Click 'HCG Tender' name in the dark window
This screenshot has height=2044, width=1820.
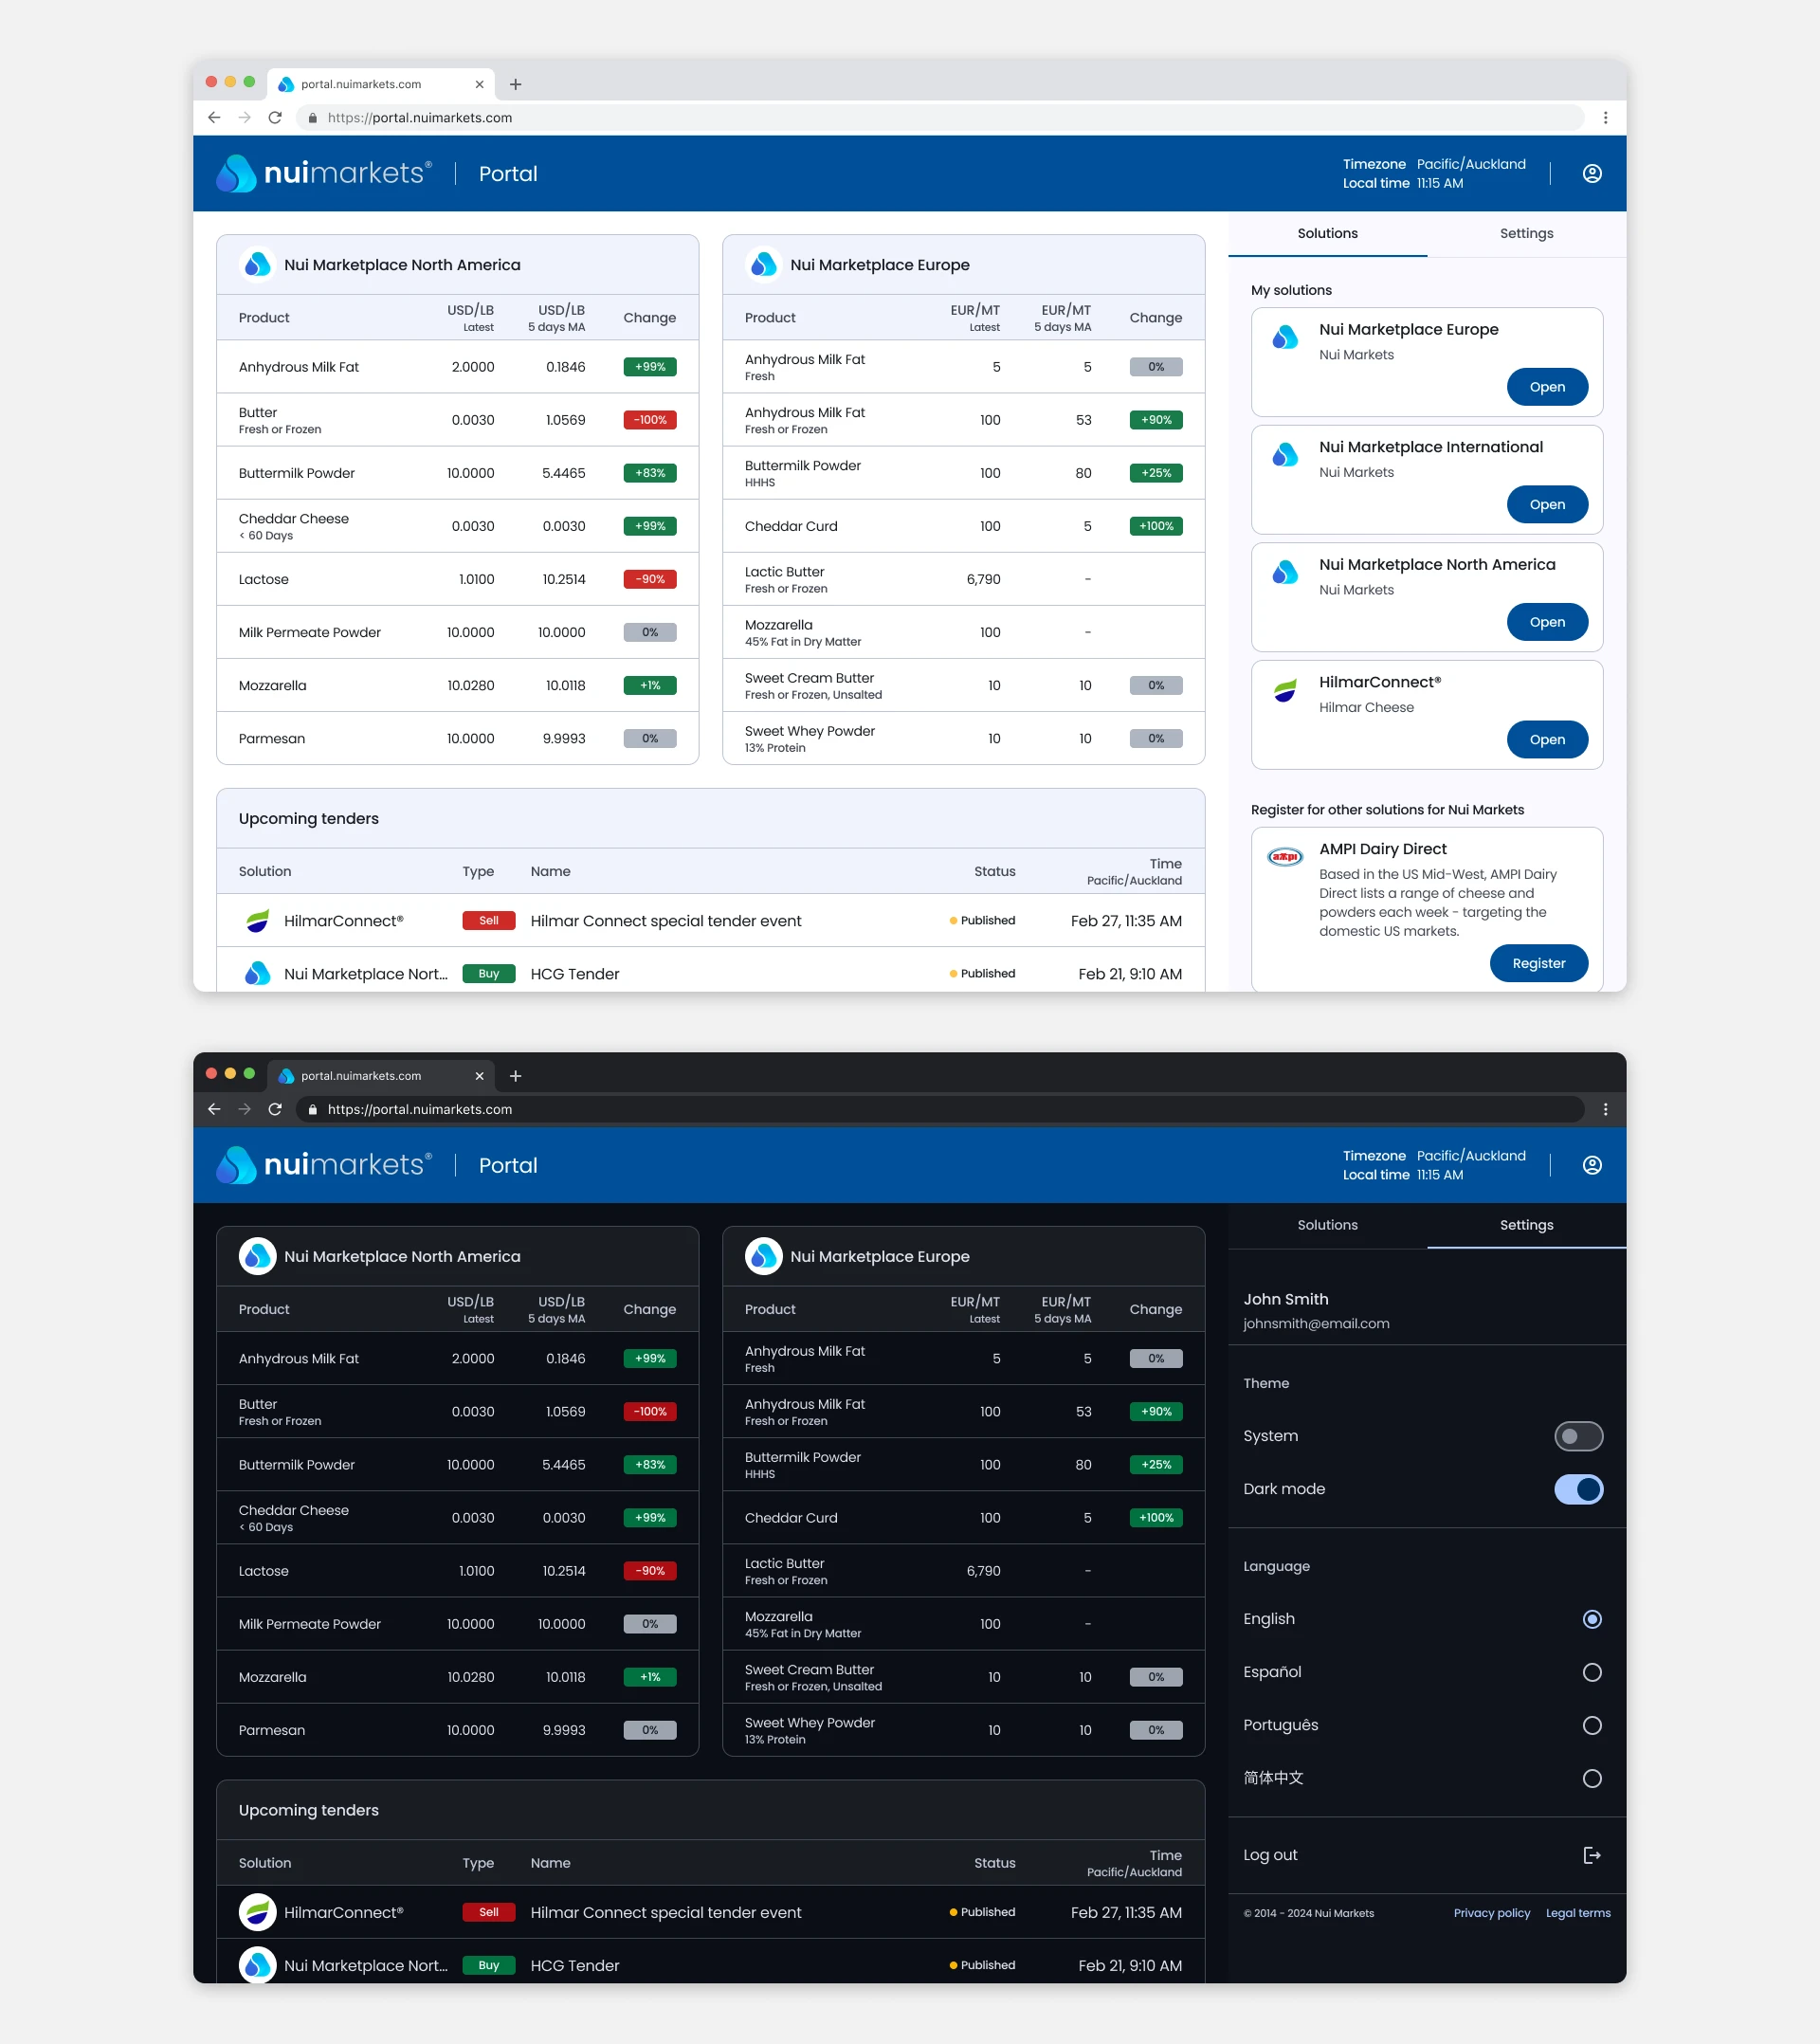click(574, 1965)
